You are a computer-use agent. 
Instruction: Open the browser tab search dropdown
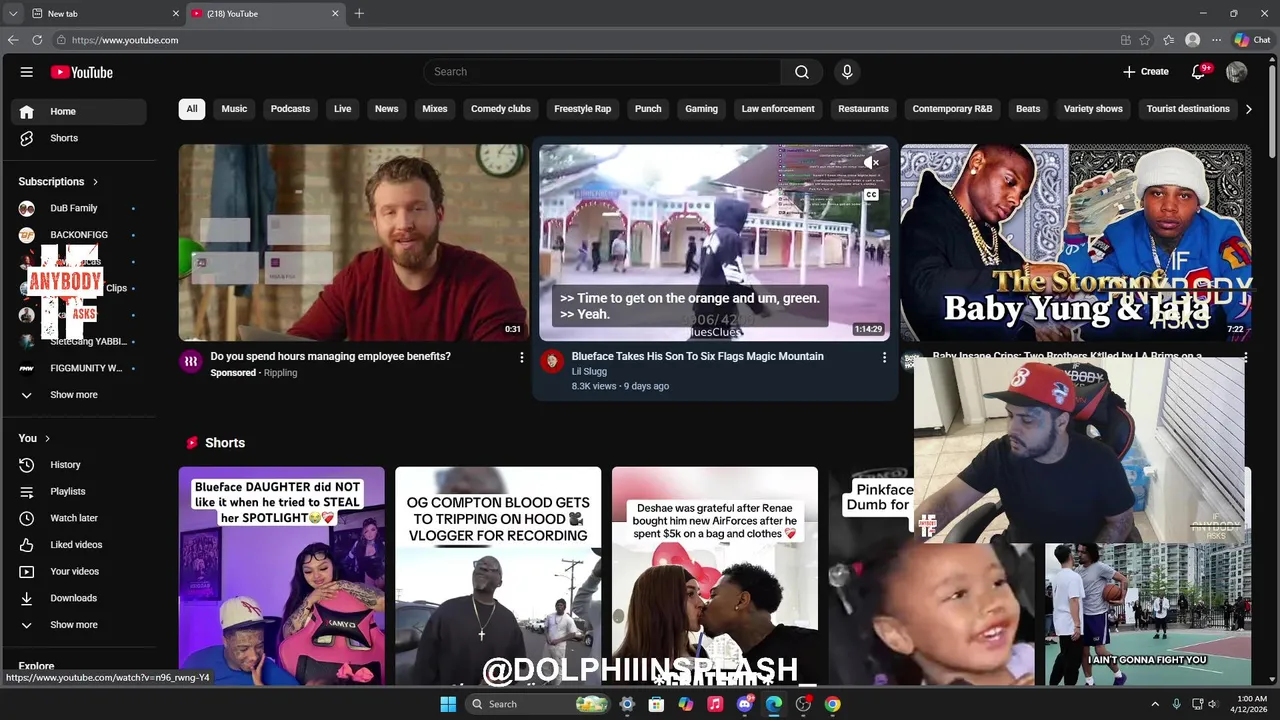pos(13,14)
